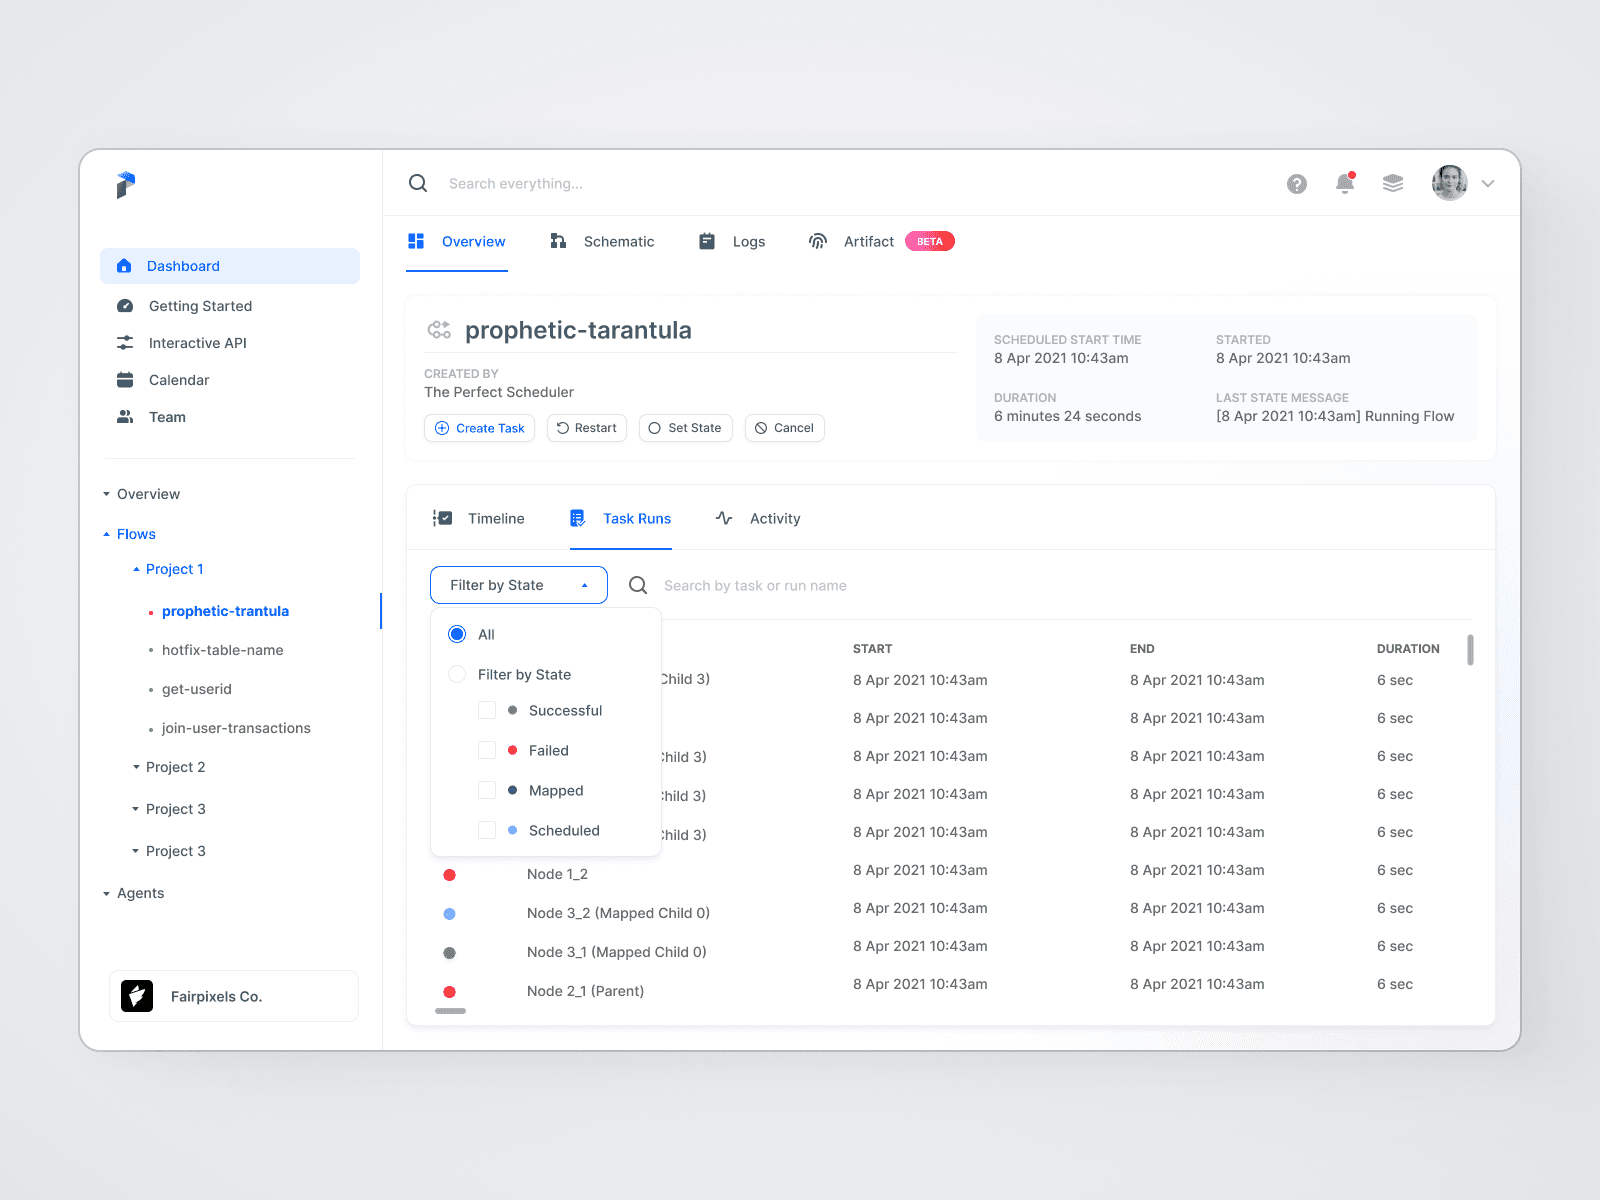
Task: Switch to the Activity tab
Action: [x=758, y=518]
